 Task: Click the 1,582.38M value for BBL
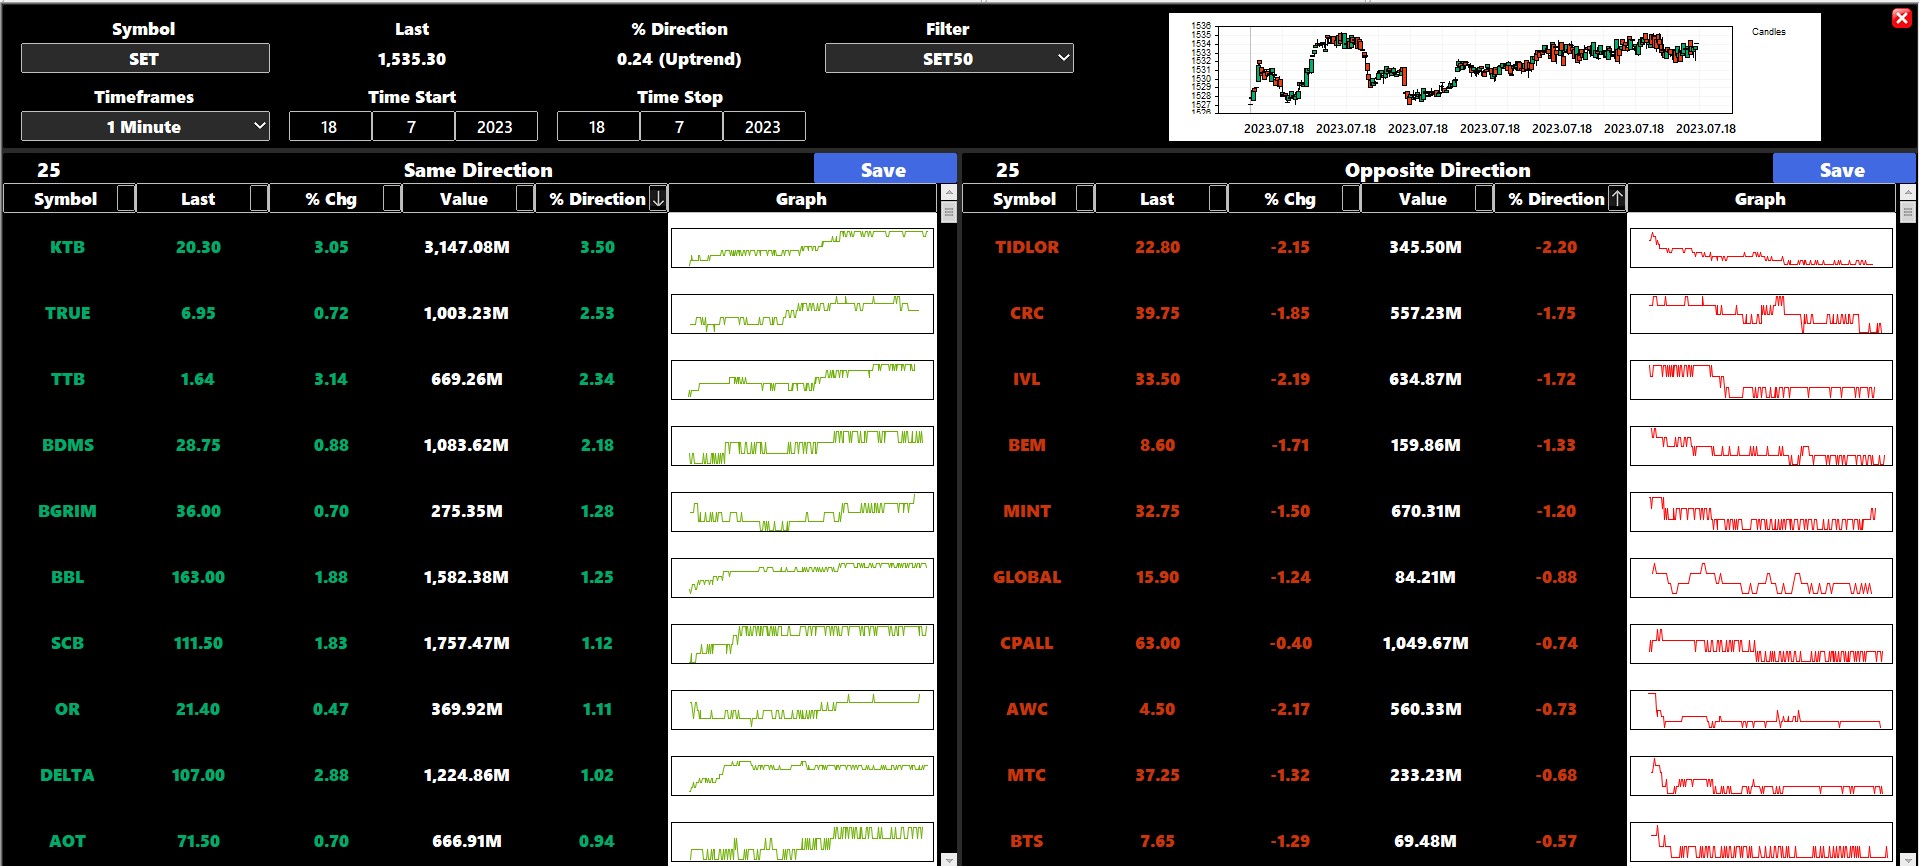tap(466, 577)
